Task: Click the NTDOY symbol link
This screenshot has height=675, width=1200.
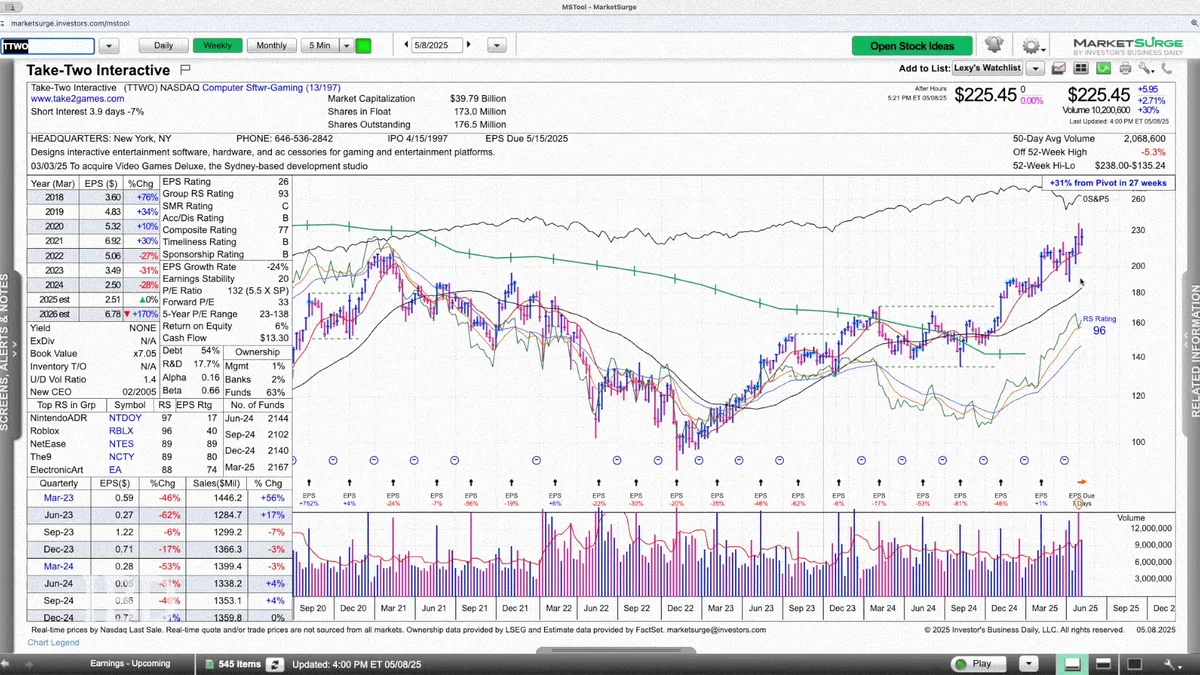Action: point(127,418)
